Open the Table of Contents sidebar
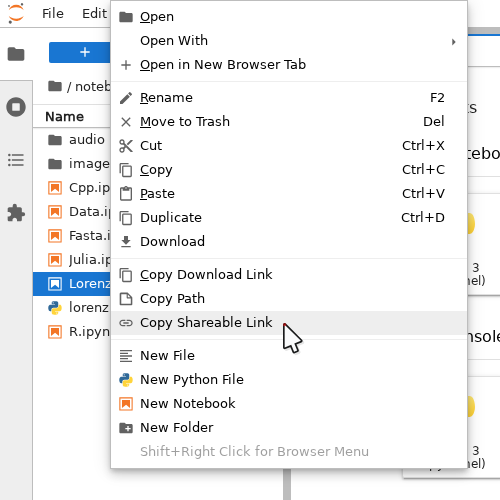Screen dimensions: 500x500 [16, 160]
